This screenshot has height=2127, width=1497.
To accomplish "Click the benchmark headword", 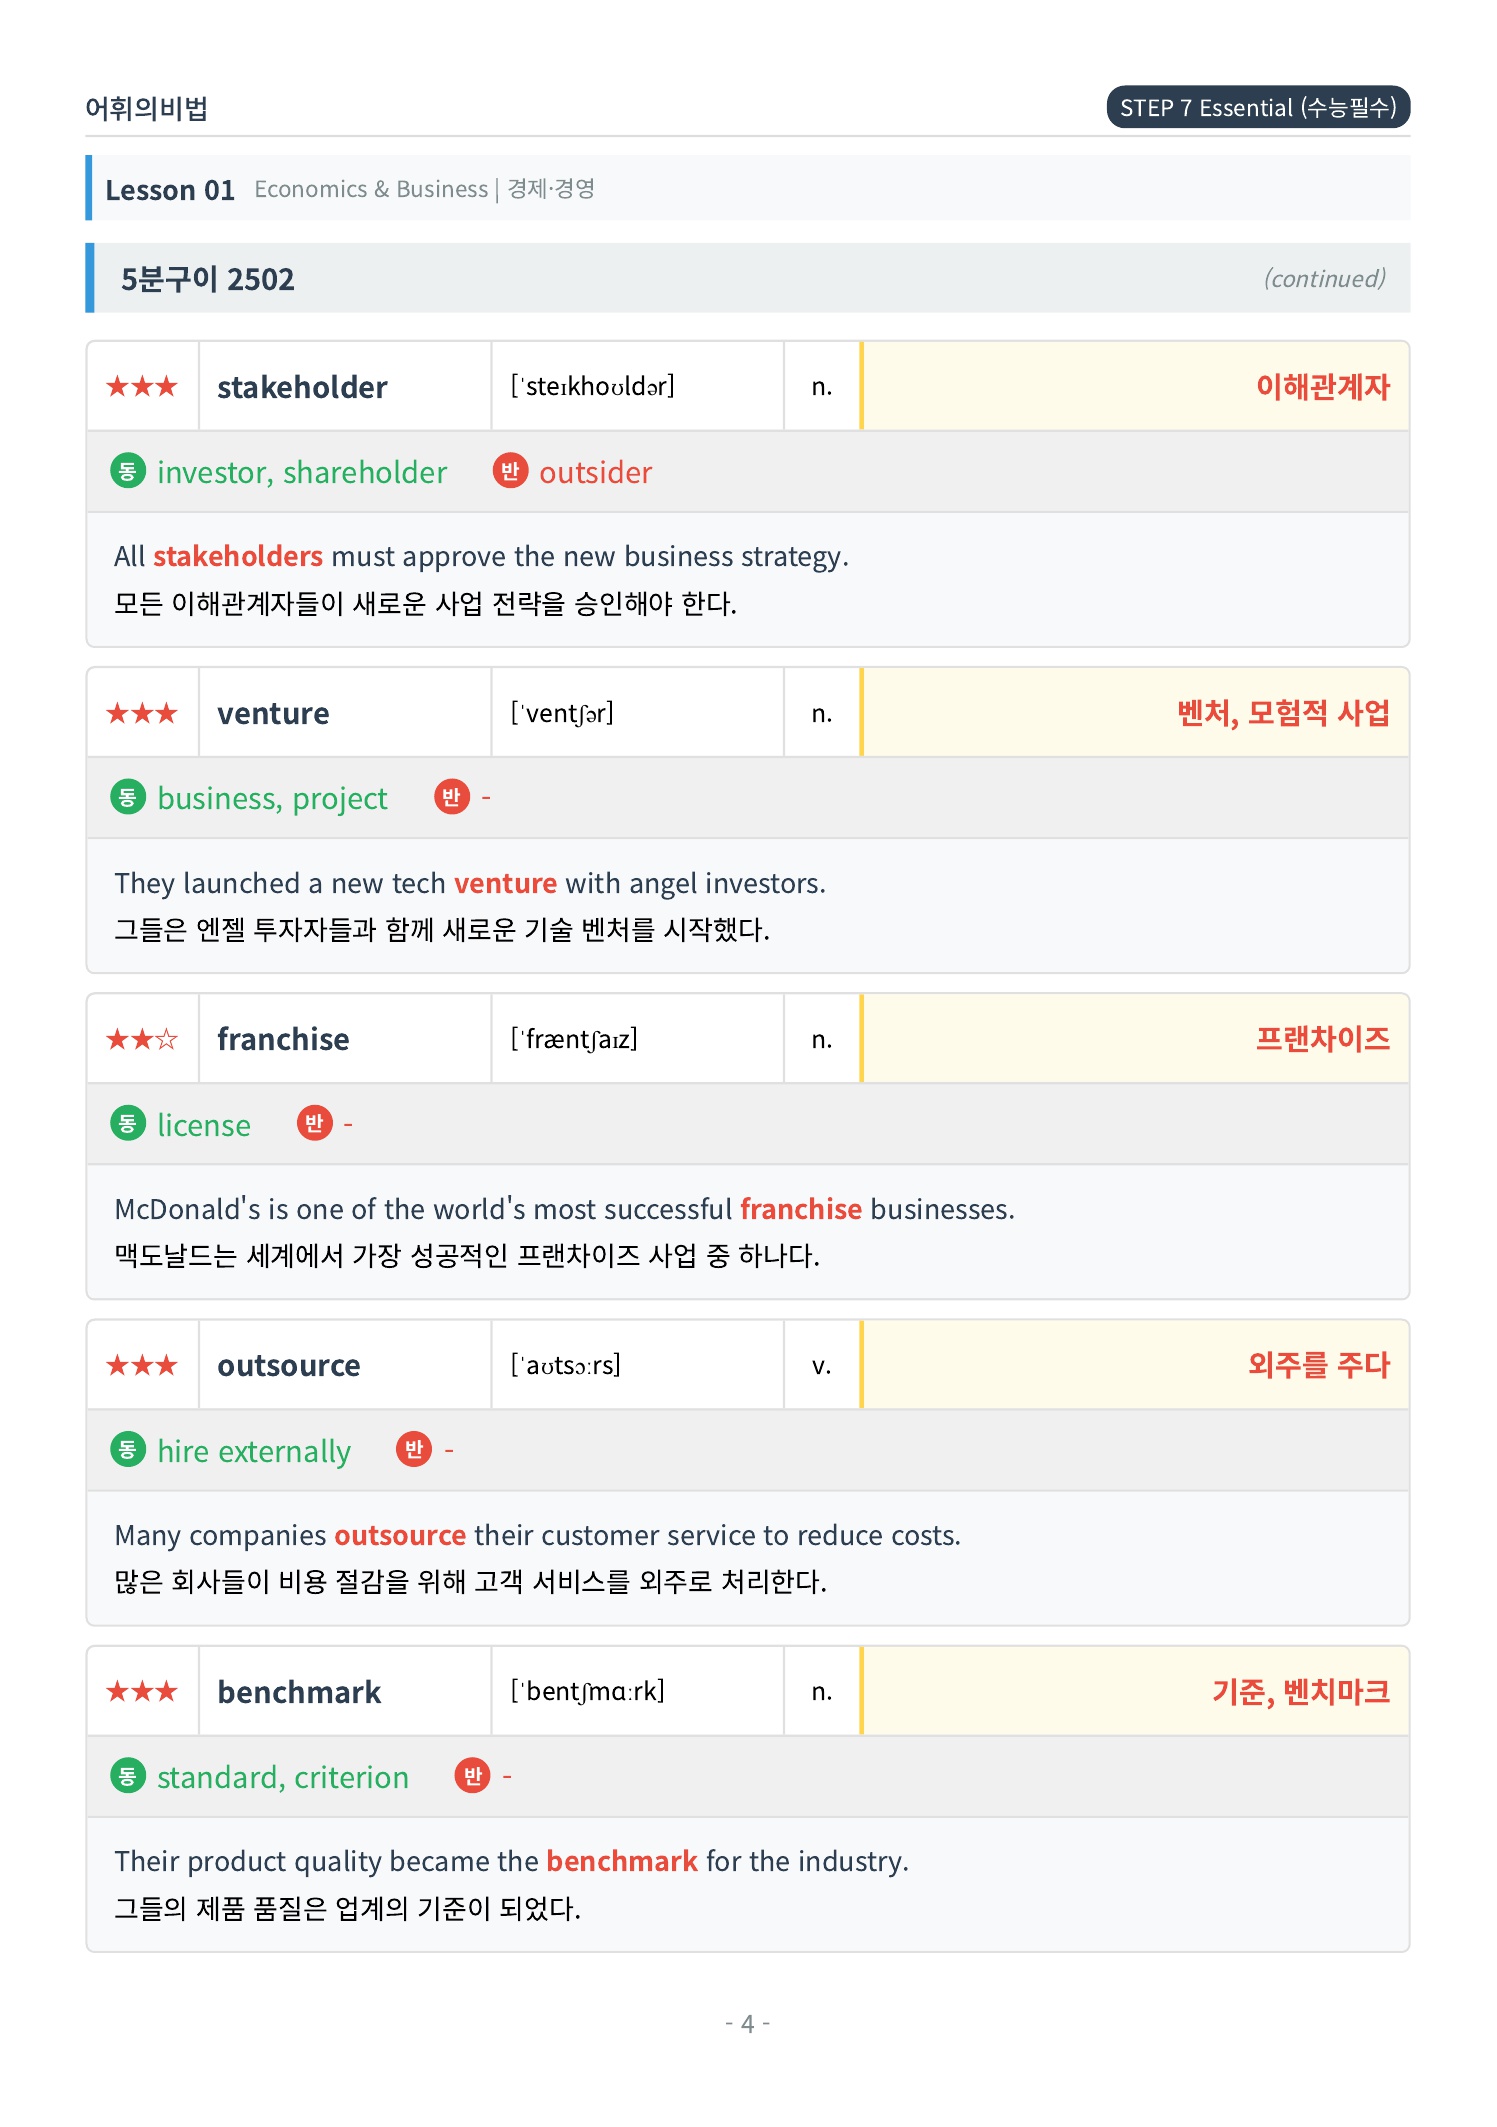I will [299, 1691].
